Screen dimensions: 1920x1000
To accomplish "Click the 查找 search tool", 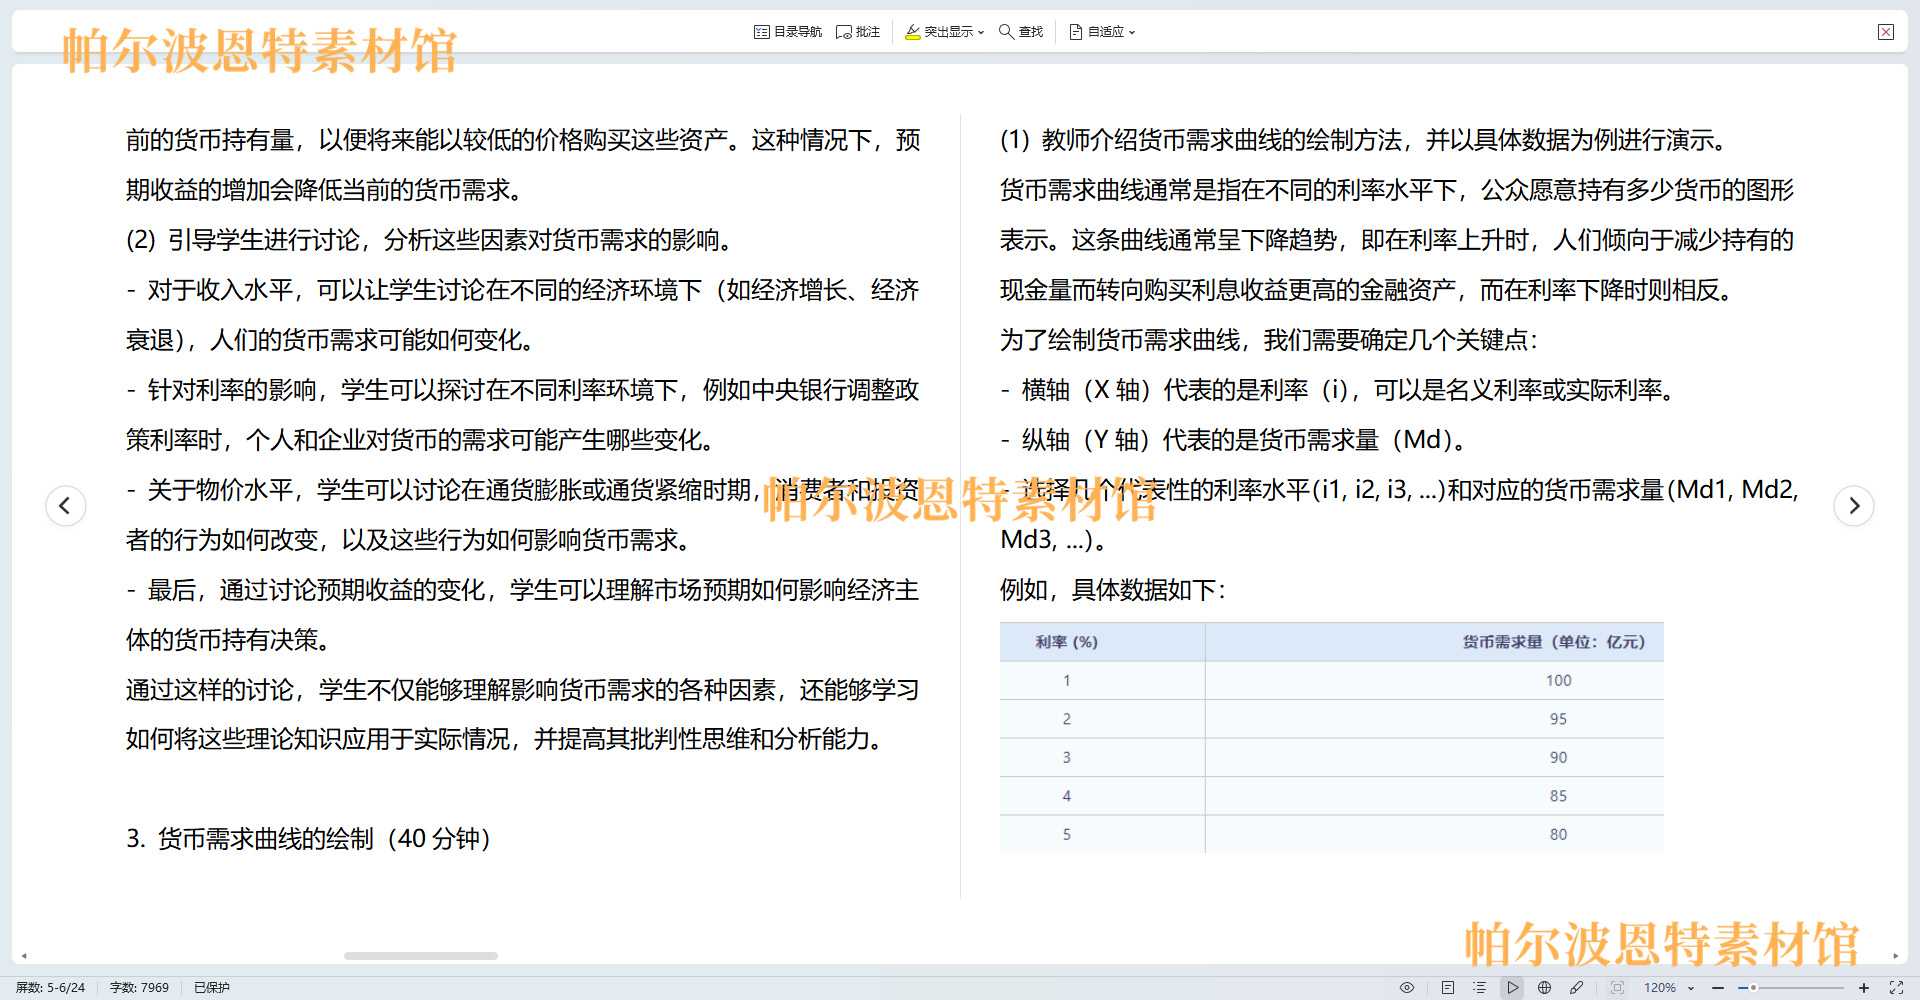I will click(x=1021, y=32).
